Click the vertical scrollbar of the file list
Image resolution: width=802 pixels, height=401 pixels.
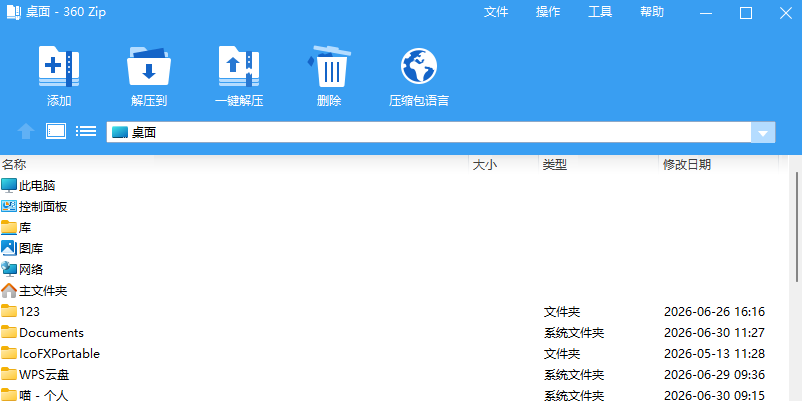pos(797,227)
